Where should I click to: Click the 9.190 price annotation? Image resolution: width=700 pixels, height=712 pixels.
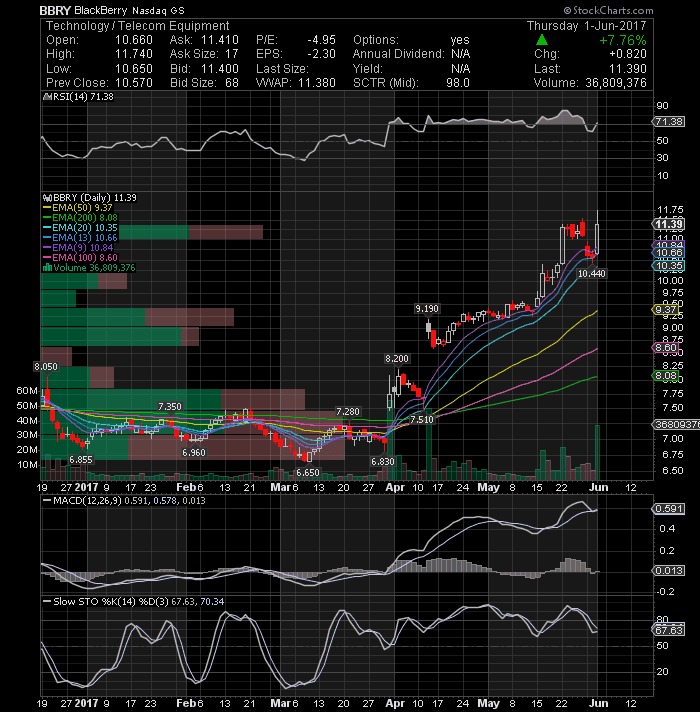click(427, 309)
